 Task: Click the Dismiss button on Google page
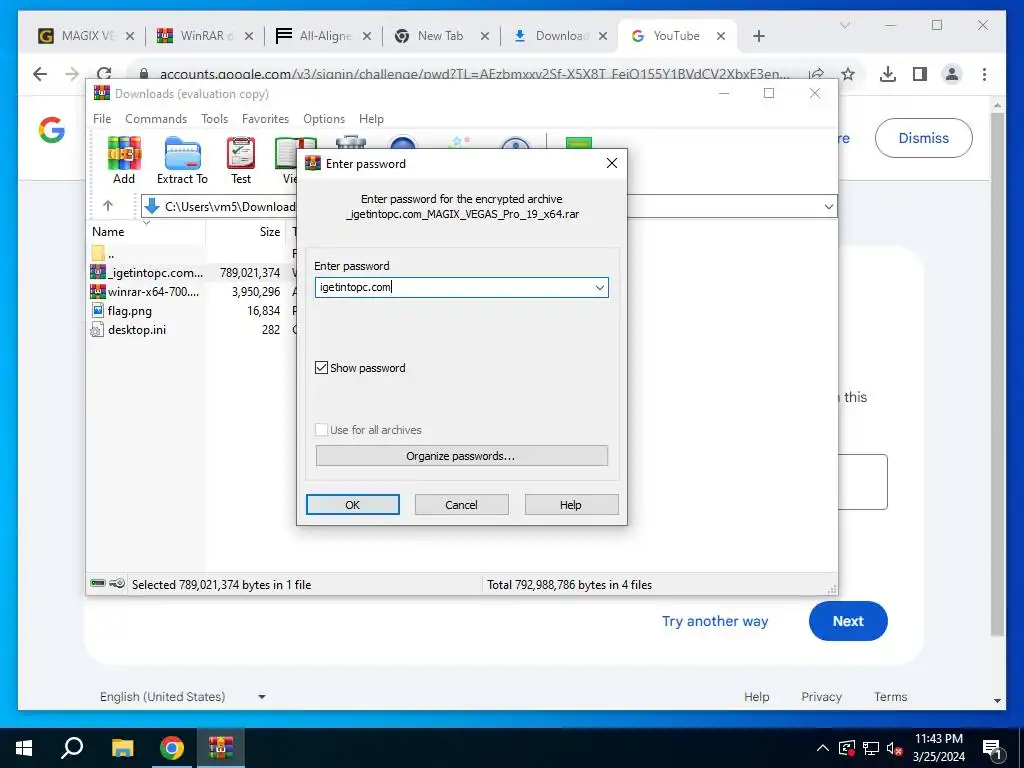[x=923, y=138]
